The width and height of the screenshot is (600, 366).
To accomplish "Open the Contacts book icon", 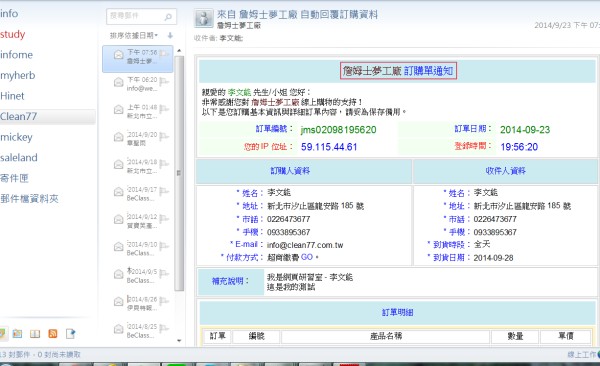I will click(35, 333).
